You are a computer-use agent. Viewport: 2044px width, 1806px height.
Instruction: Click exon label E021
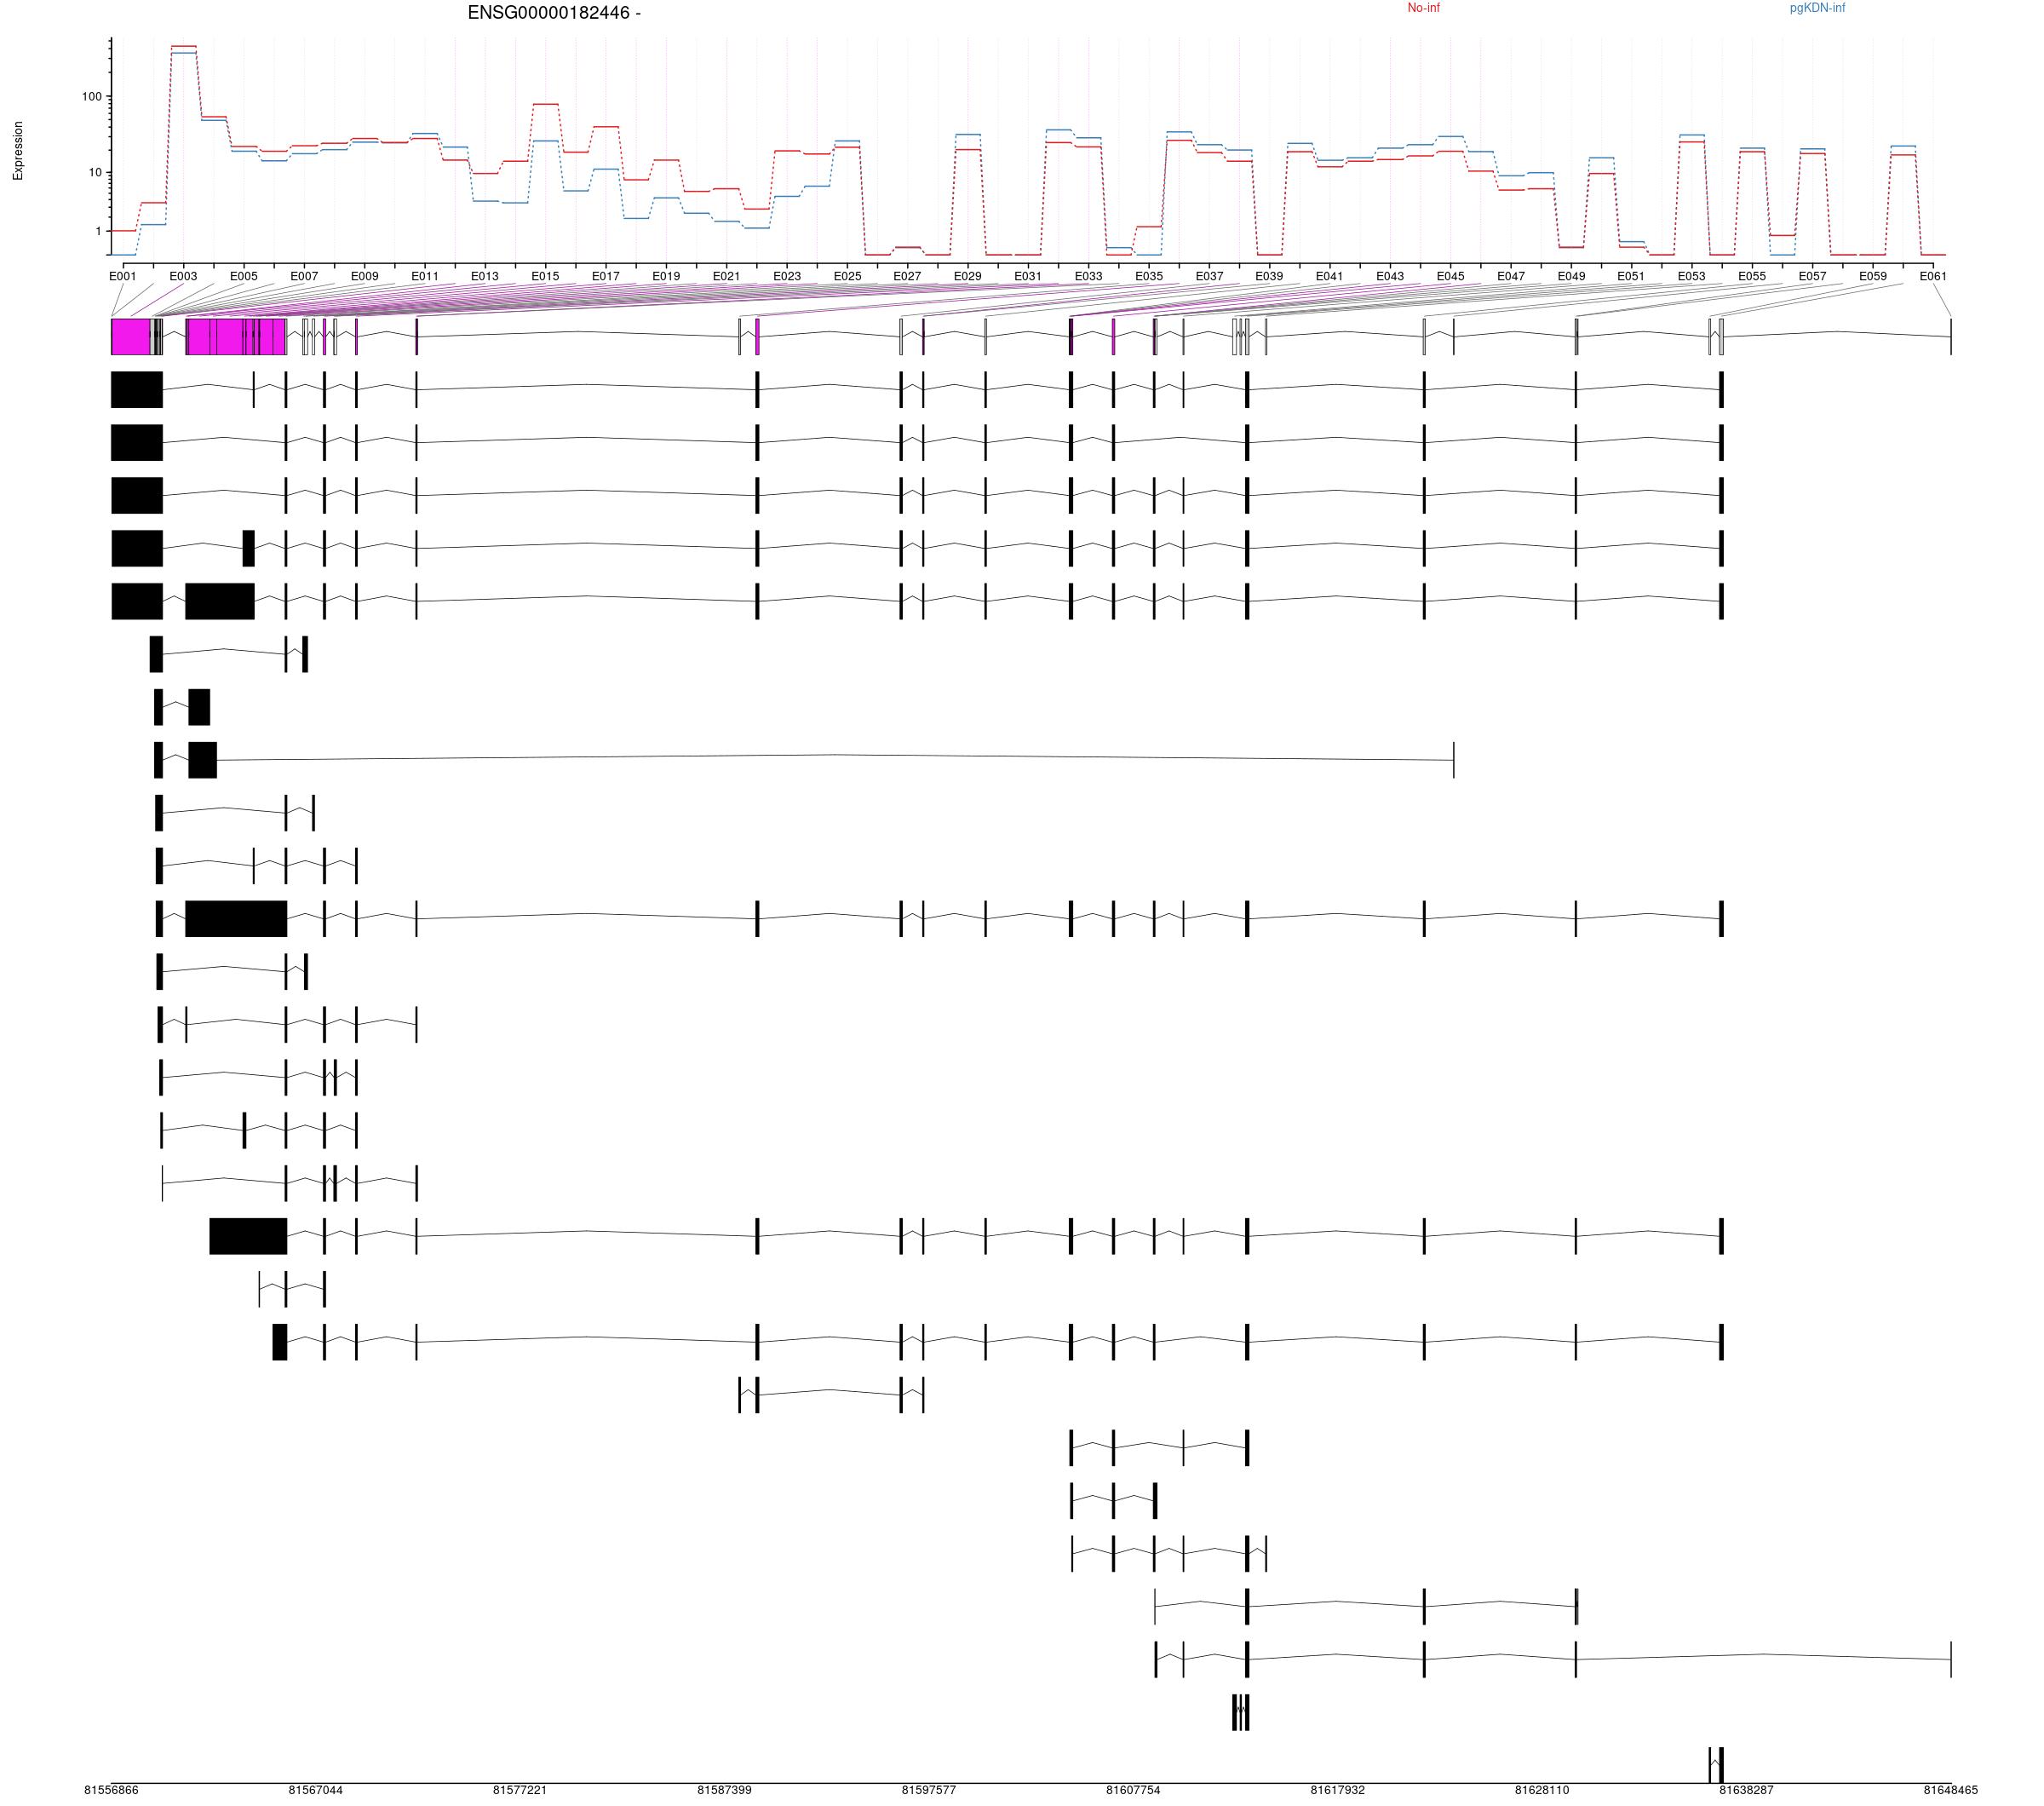pos(726,276)
